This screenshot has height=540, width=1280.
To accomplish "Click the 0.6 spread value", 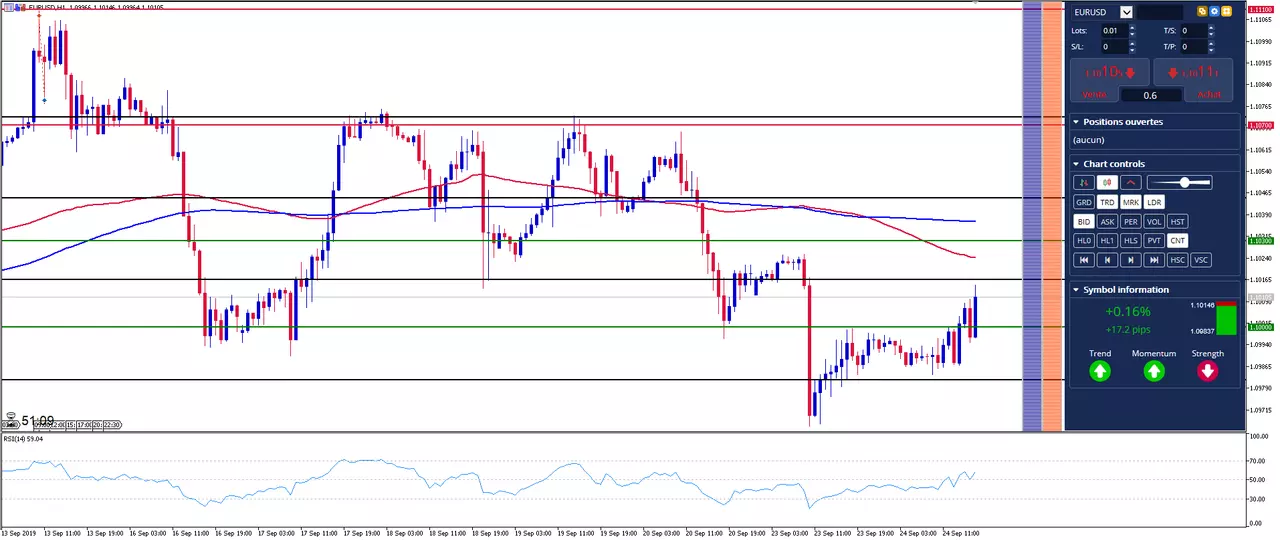I will tap(1150, 95).
